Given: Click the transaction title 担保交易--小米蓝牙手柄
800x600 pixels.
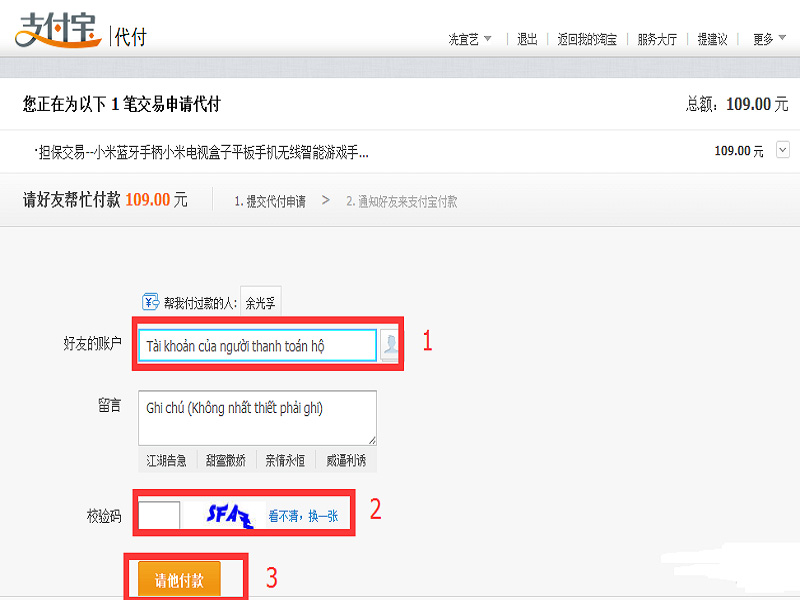Looking at the screenshot, I should 202,152.
